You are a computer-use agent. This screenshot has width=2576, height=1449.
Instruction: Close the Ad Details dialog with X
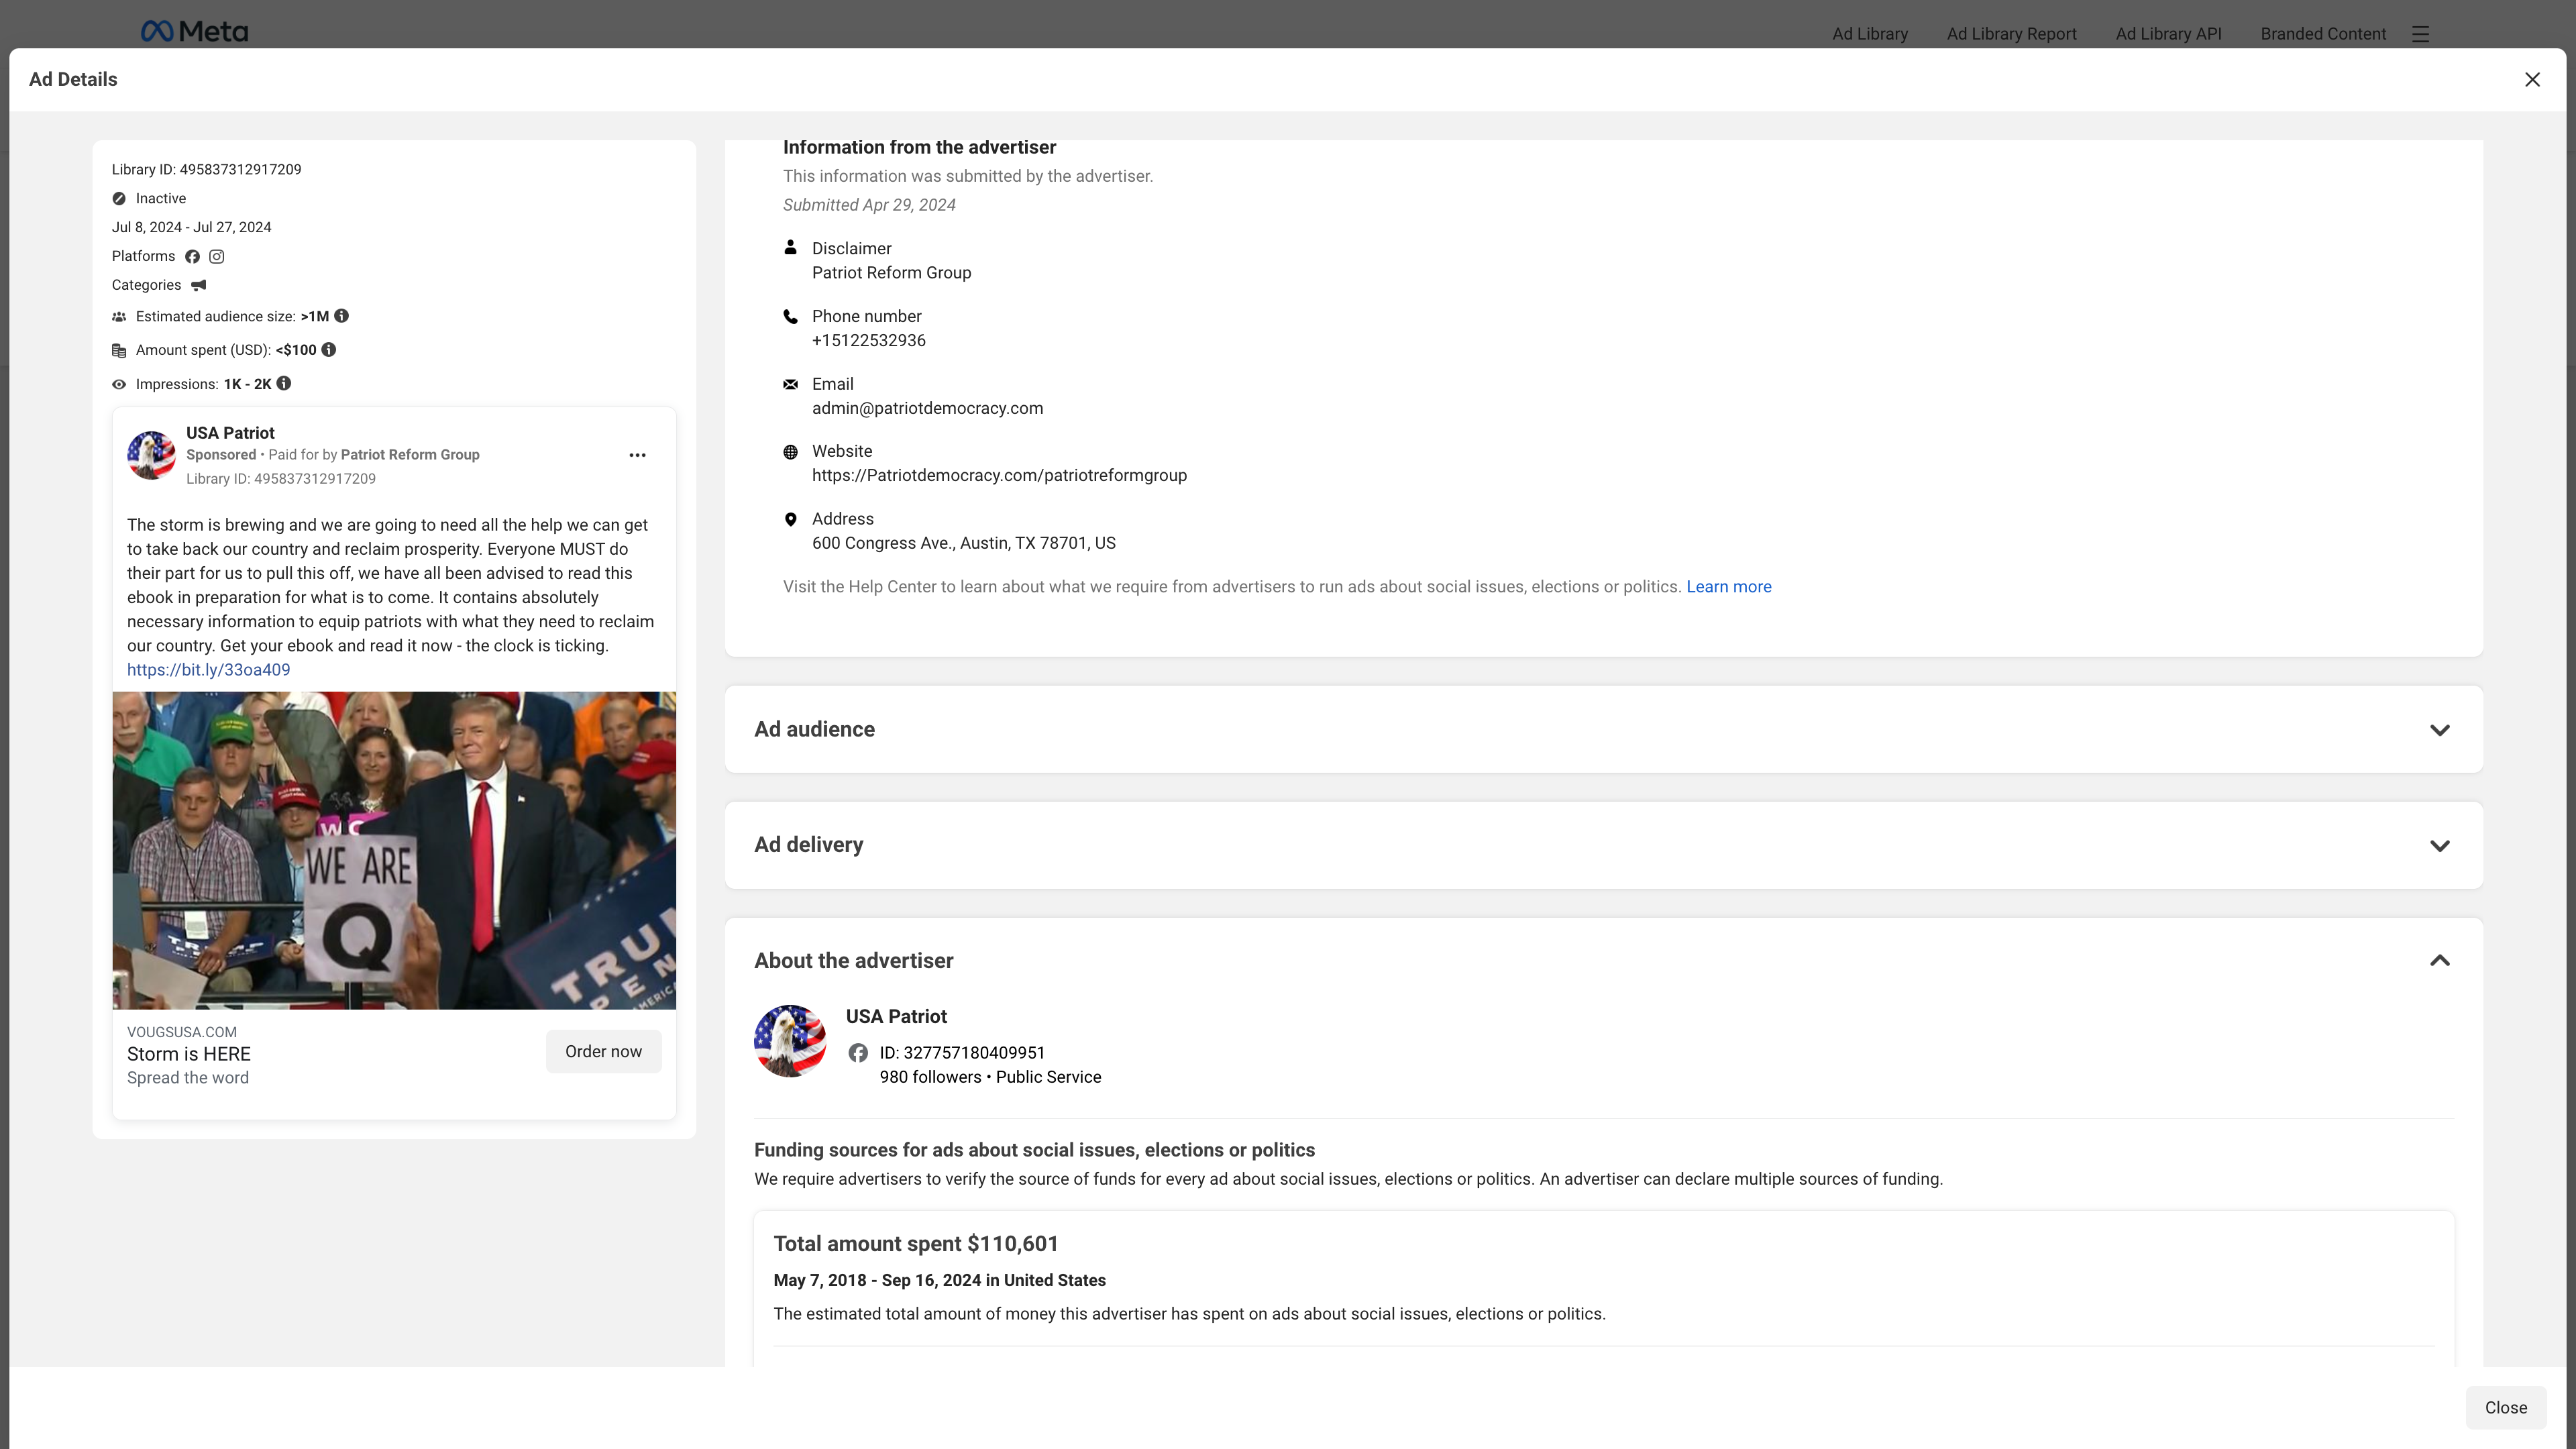pos(2532,80)
